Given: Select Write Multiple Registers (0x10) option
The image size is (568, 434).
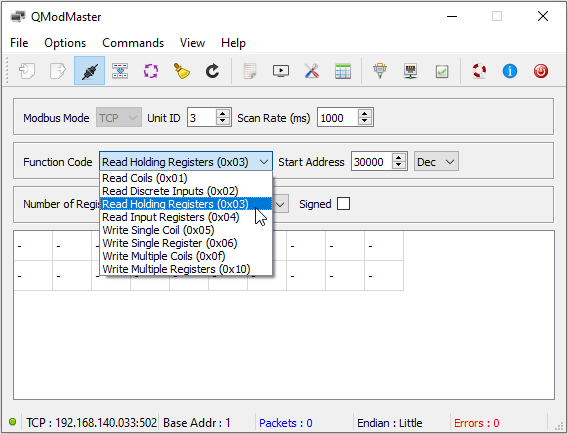Looking at the screenshot, I should 186,269.
